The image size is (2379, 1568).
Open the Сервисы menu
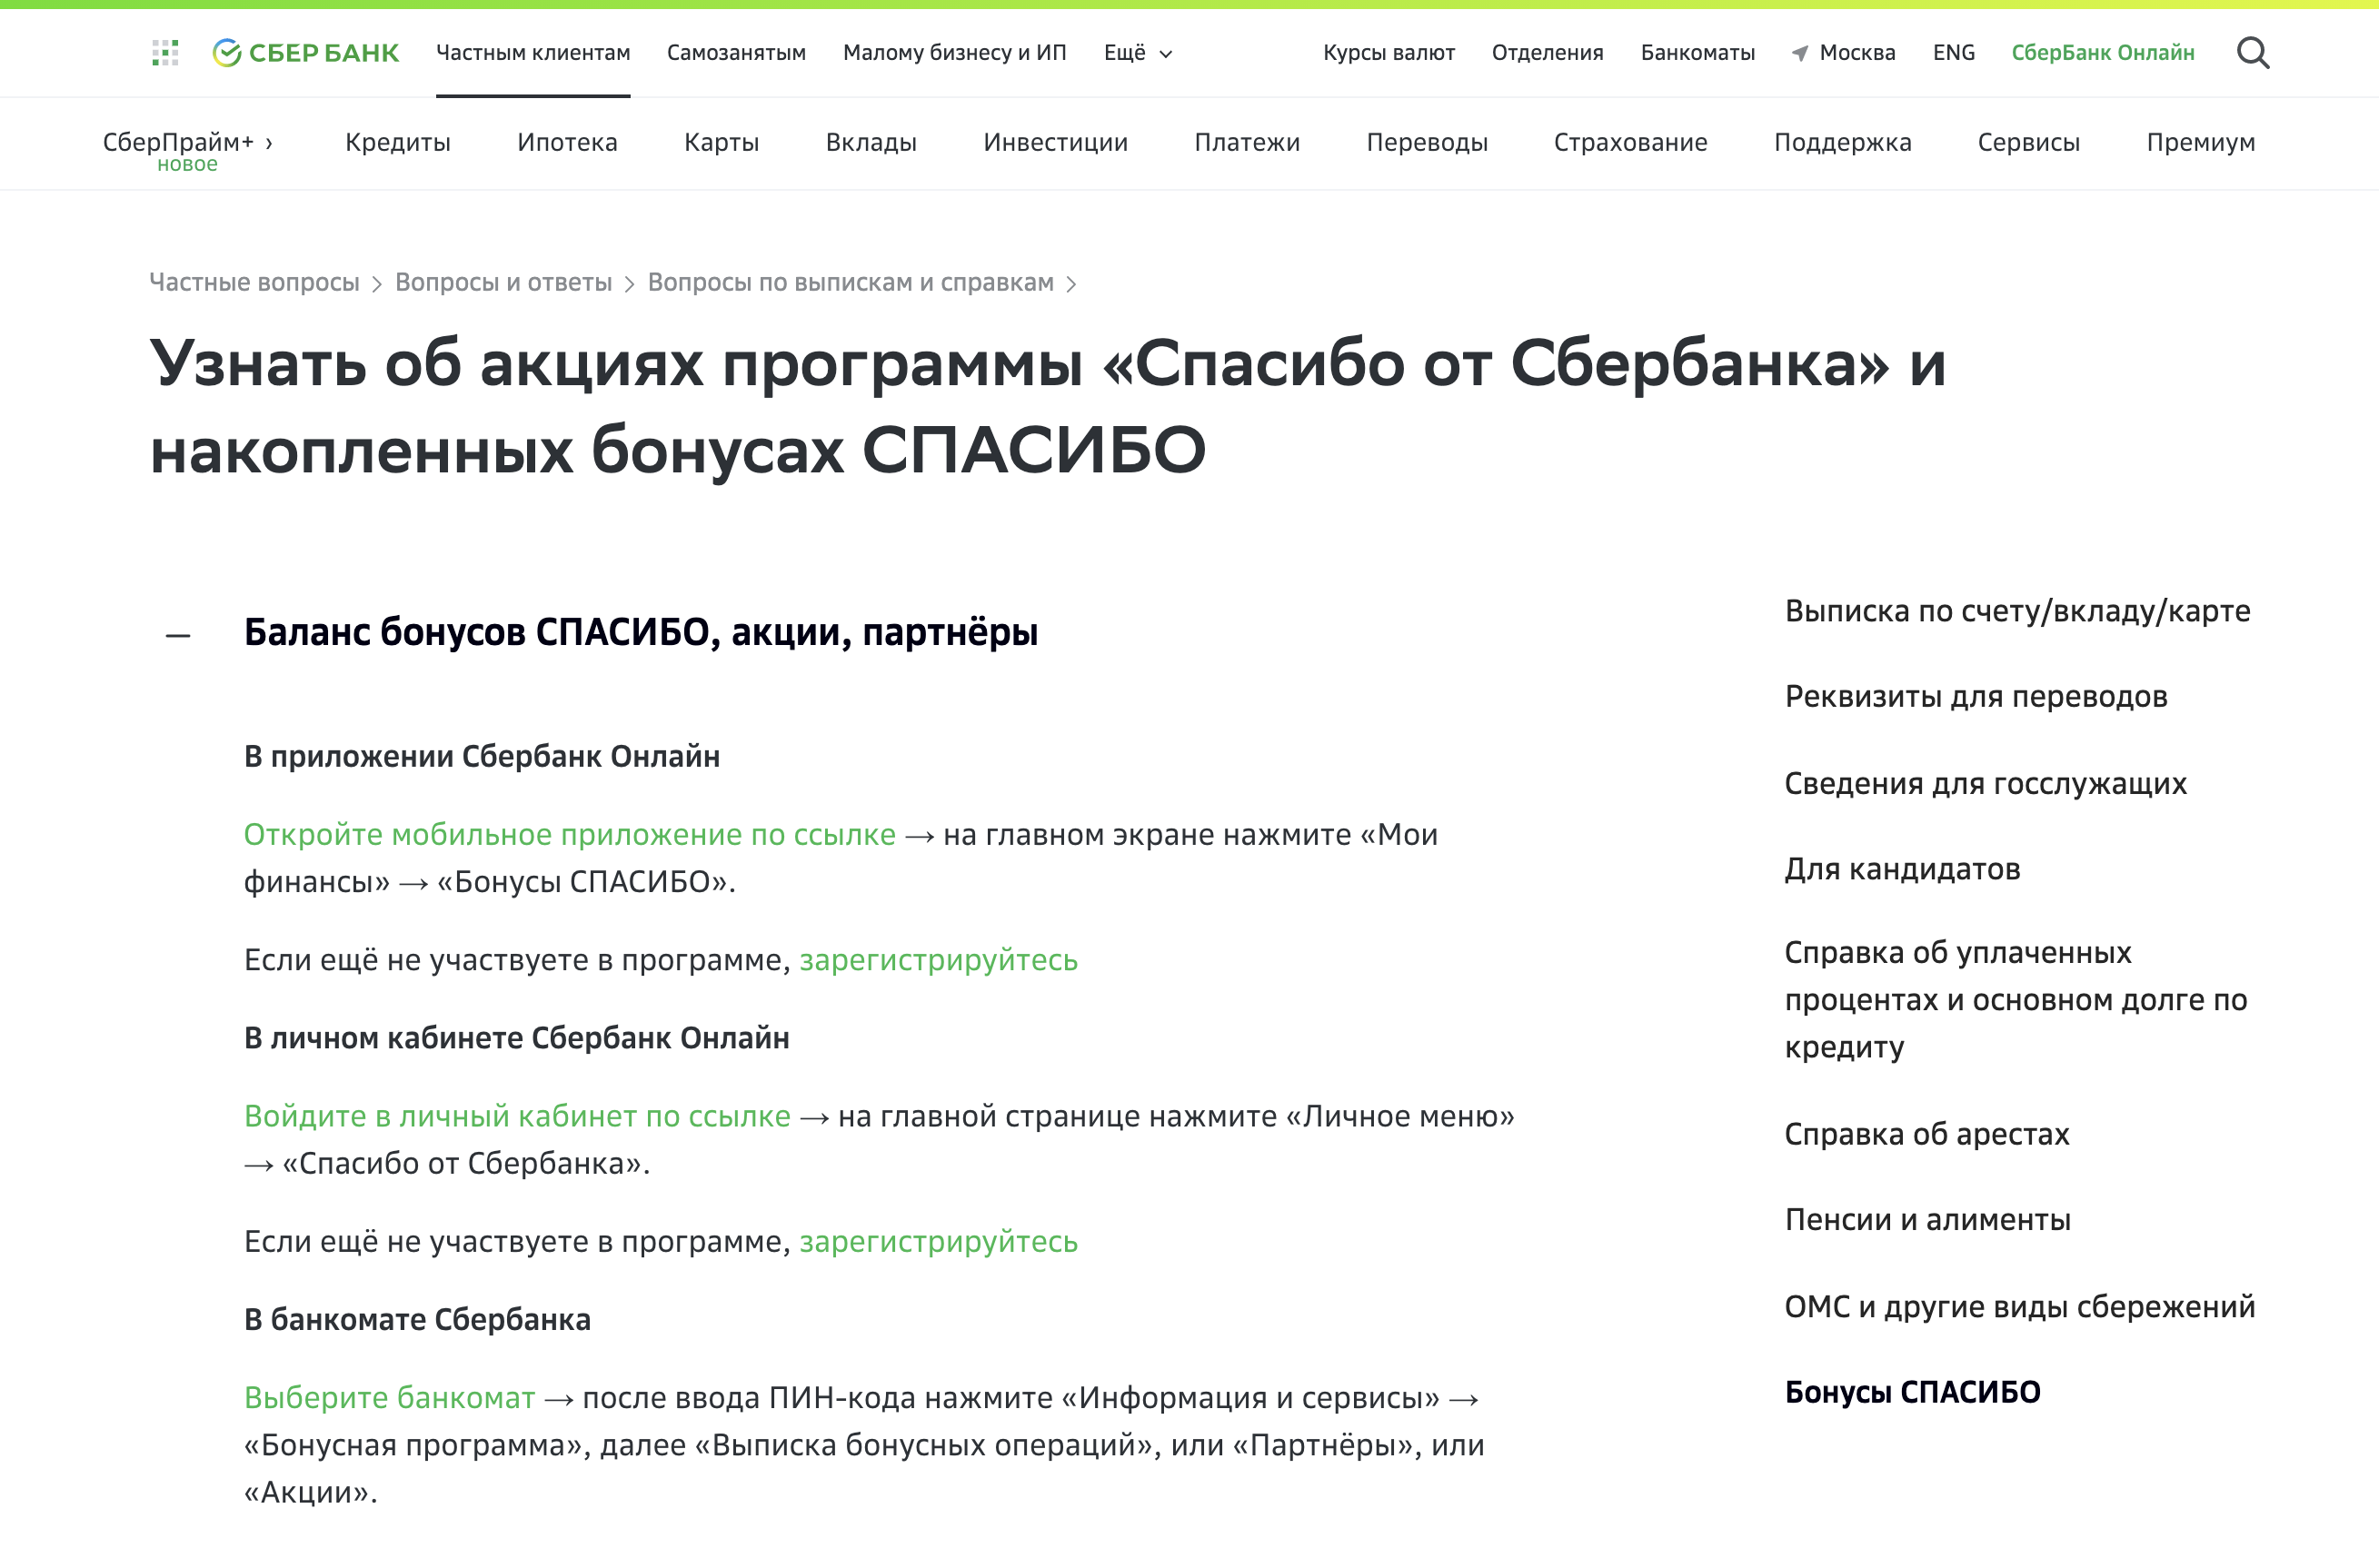[2028, 142]
